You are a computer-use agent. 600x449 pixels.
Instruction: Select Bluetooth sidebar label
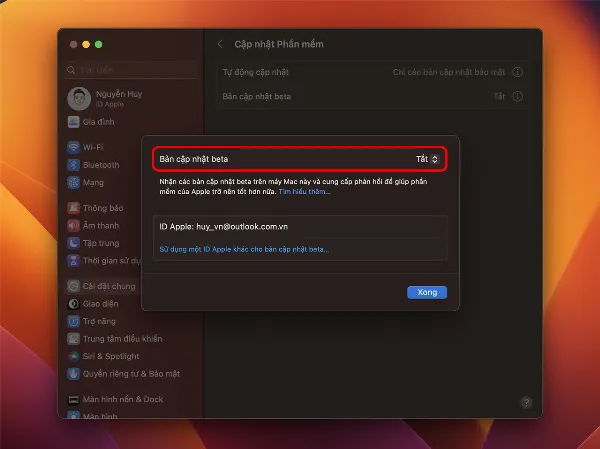point(101,165)
